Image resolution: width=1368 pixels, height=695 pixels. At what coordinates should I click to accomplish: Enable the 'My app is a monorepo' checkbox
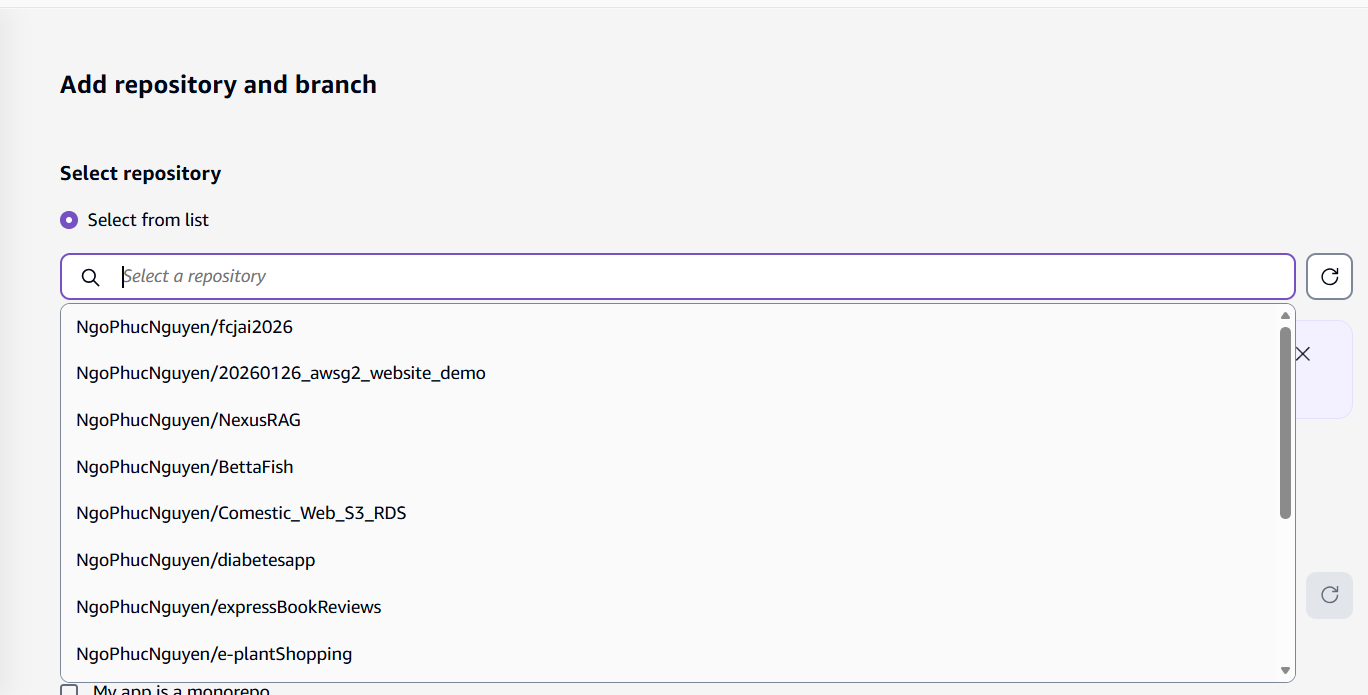(x=68, y=690)
